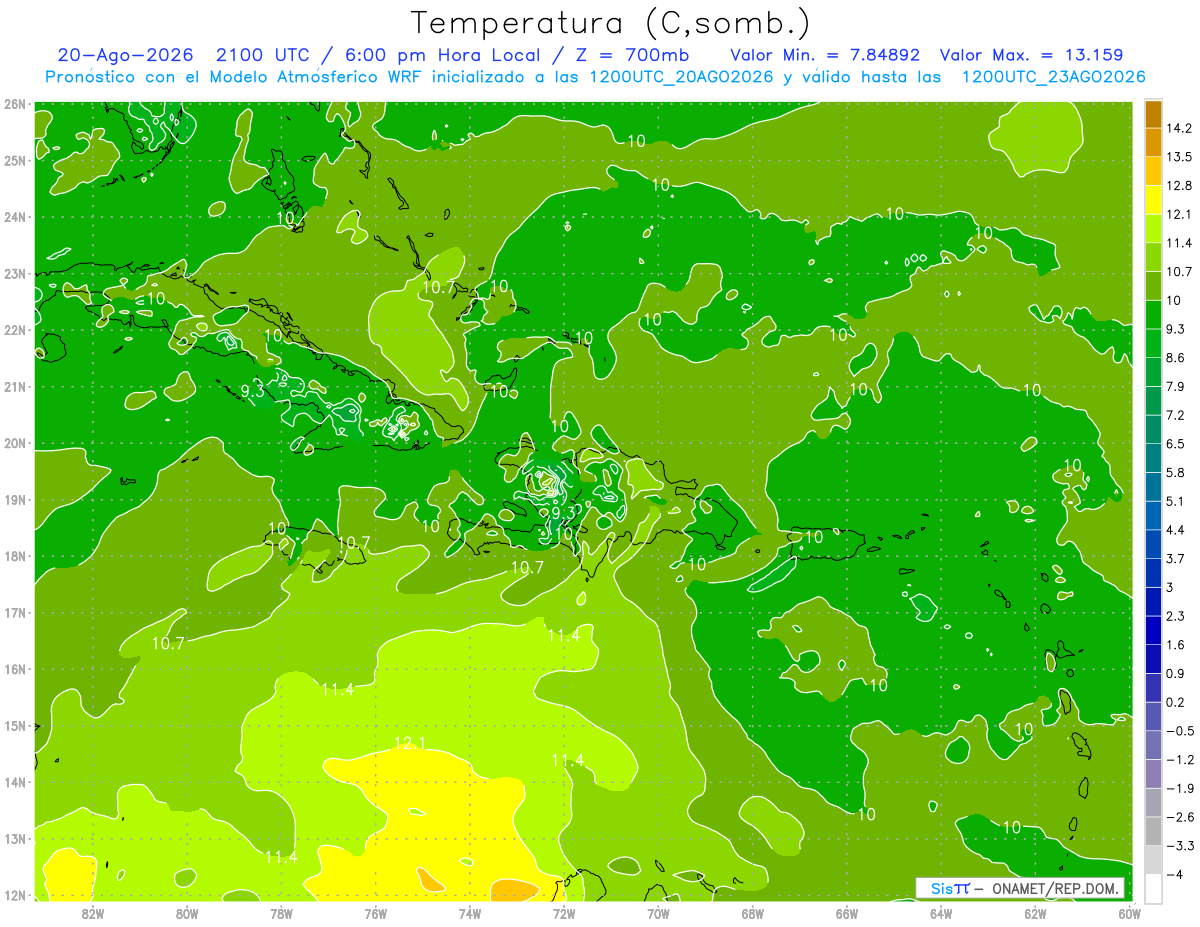Click the "80W" longitude axis label
Image resolution: width=1200 pixels, height=927 pixels.
[186, 913]
